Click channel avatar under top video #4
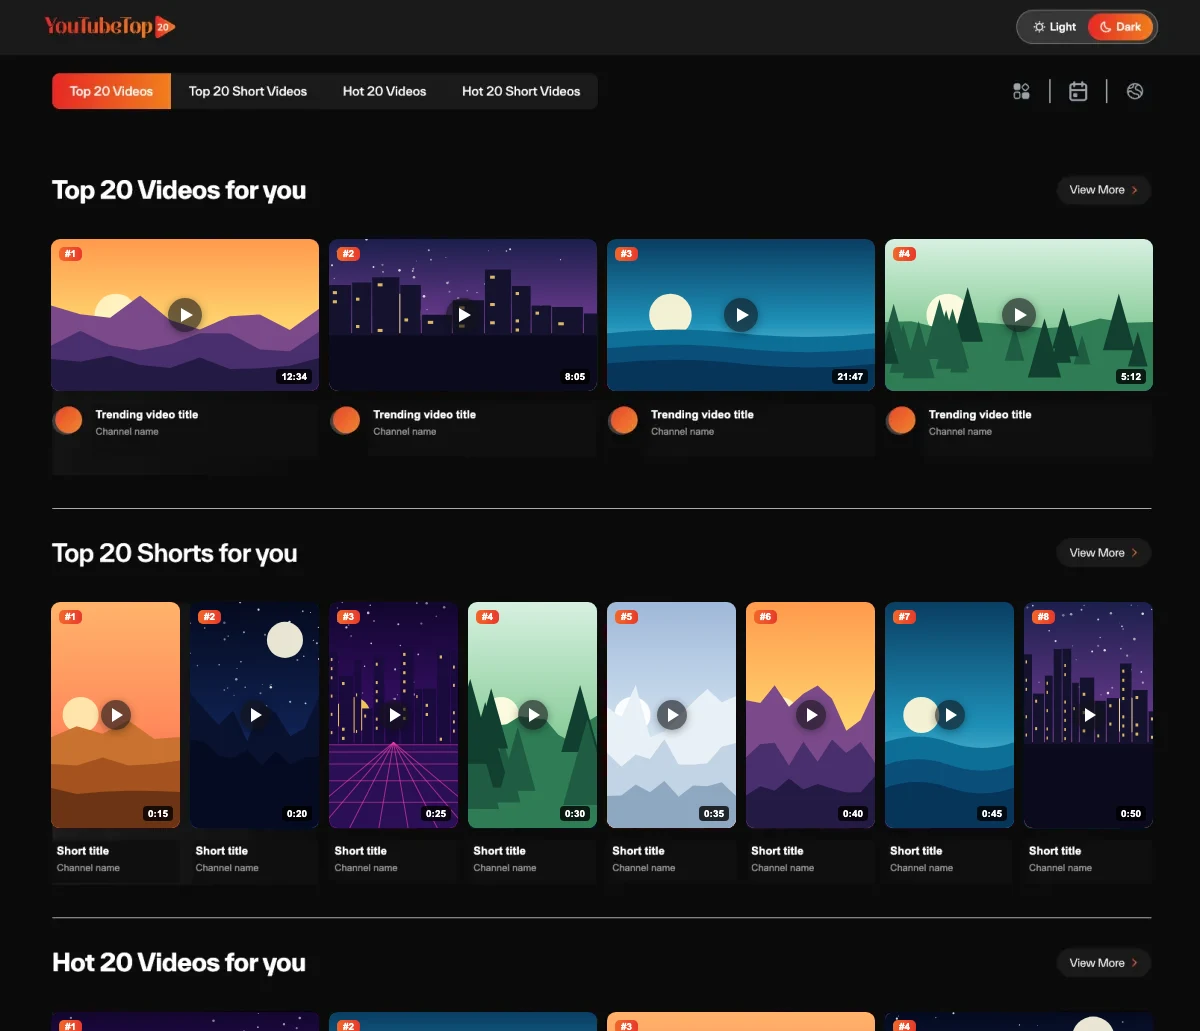The width and height of the screenshot is (1200, 1031). (x=902, y=421)
